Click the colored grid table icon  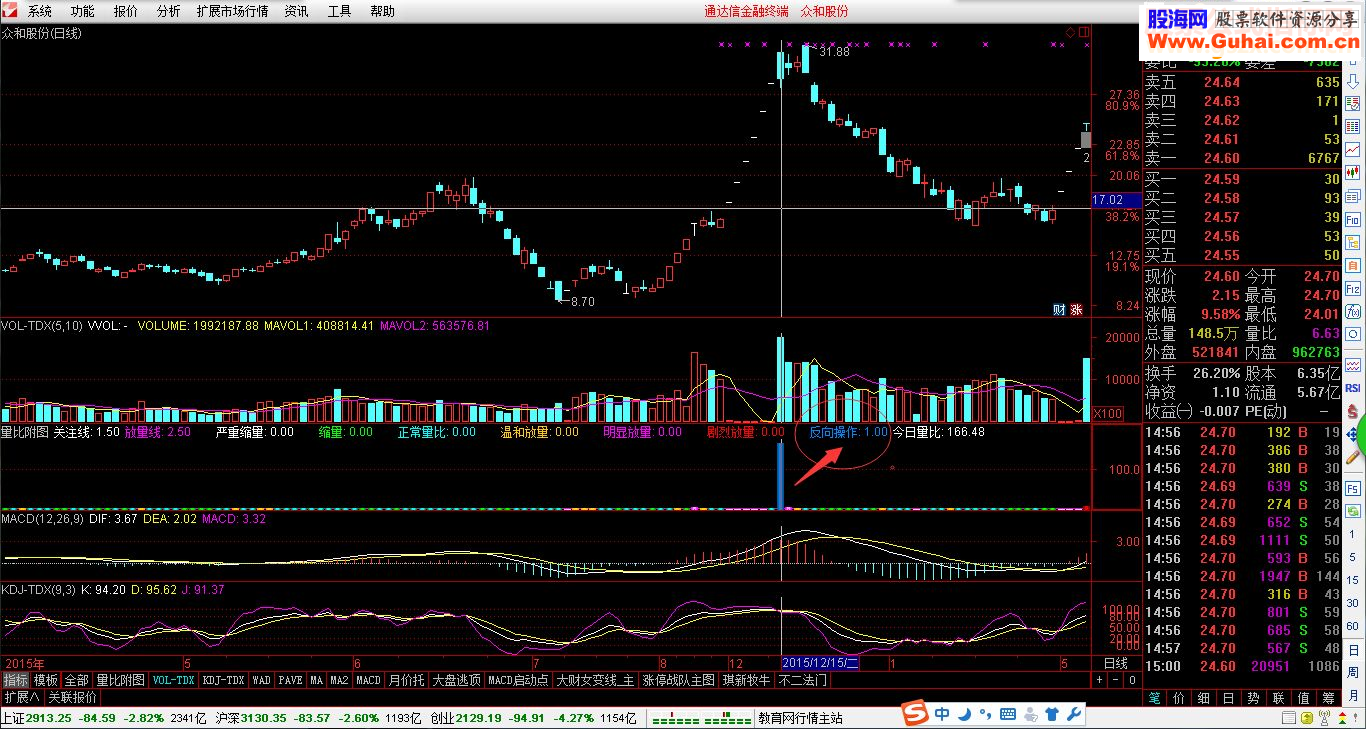tap(1352, 127)
